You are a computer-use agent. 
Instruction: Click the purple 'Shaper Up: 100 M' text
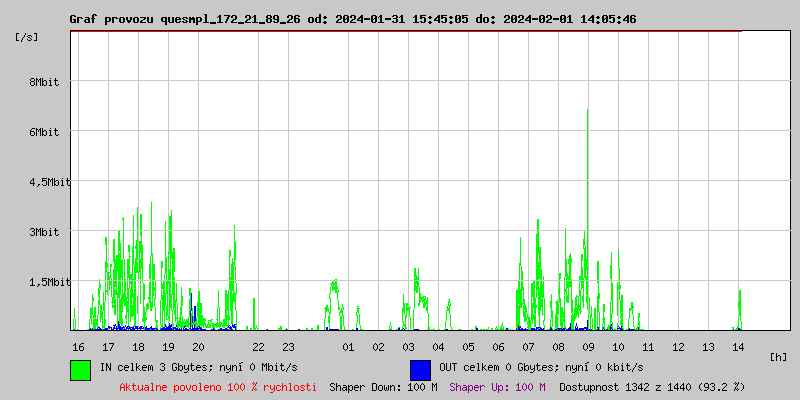pos(497,387)
